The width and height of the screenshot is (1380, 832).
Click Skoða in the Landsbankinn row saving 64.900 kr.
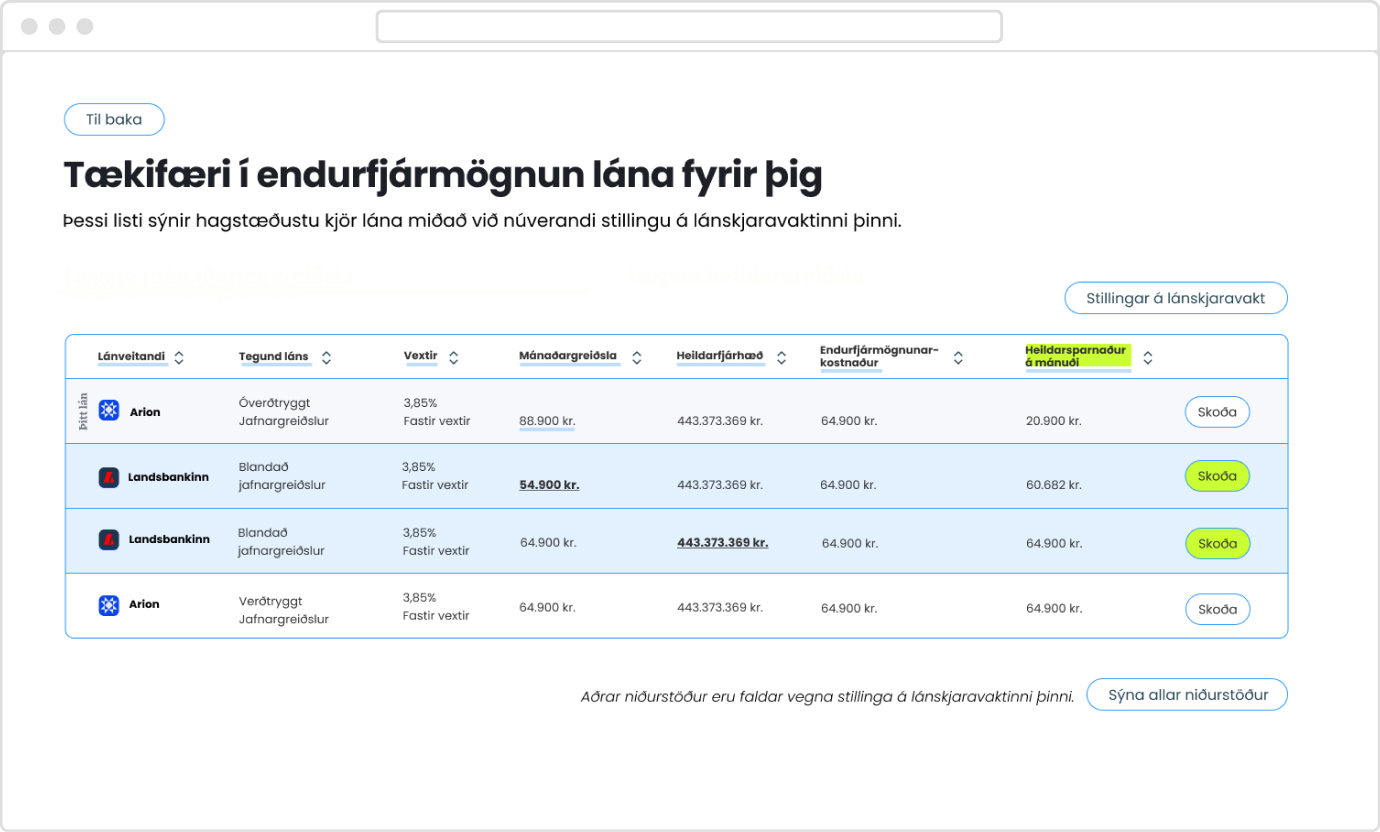(1217, 543)
